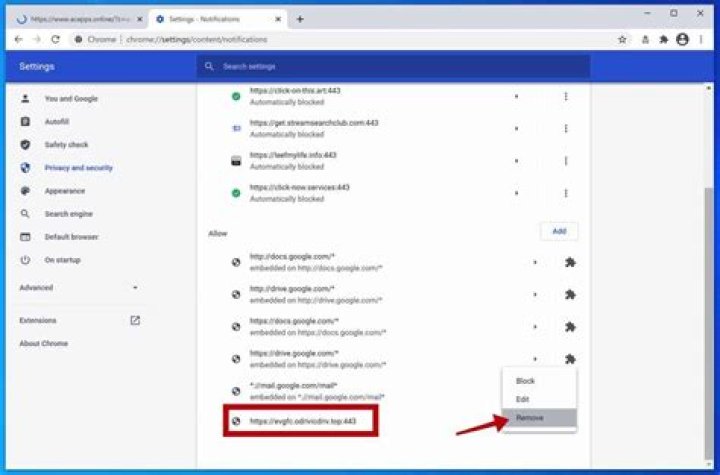The width and height of the screenshot is (720, 475).
Task: Expand the Advanced settings section
Action: [136, 288]
